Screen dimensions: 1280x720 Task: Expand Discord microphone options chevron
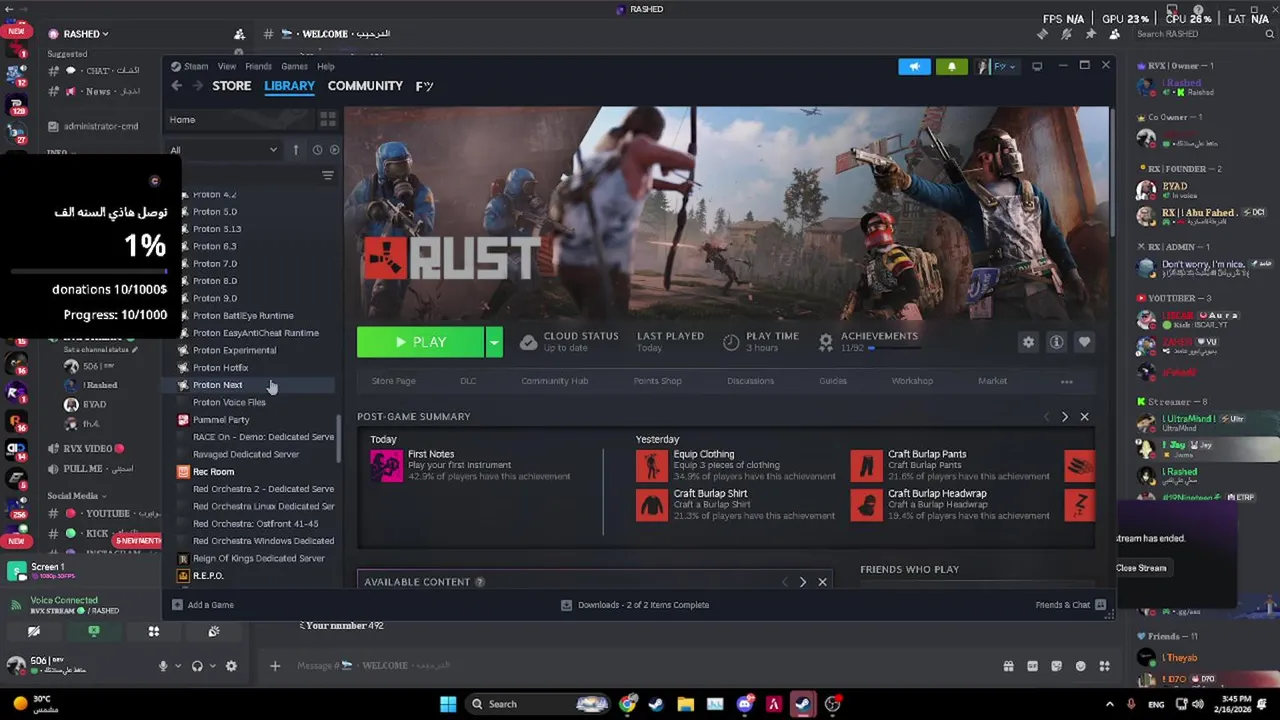178,666
